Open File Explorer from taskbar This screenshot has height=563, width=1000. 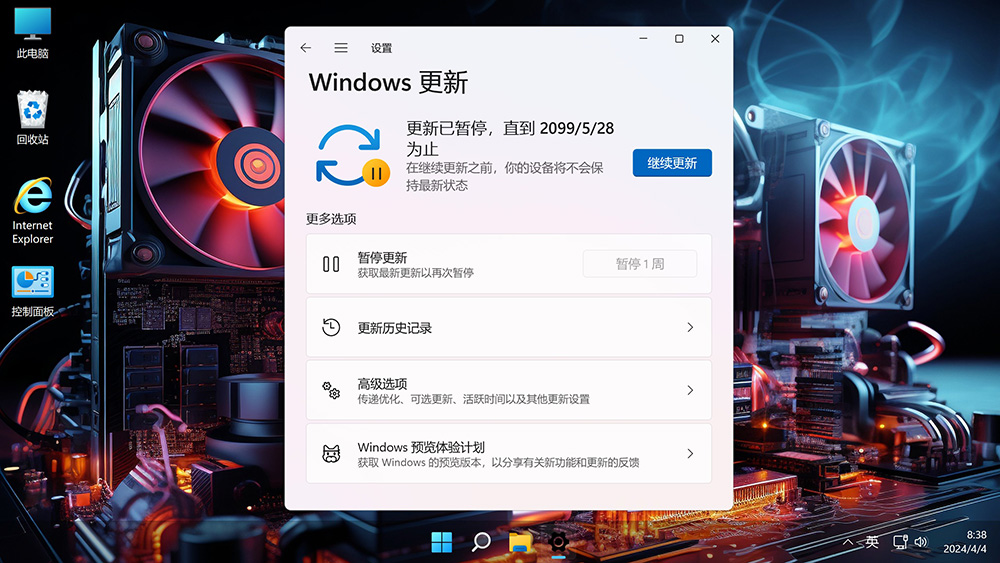(x=520, y=542)
